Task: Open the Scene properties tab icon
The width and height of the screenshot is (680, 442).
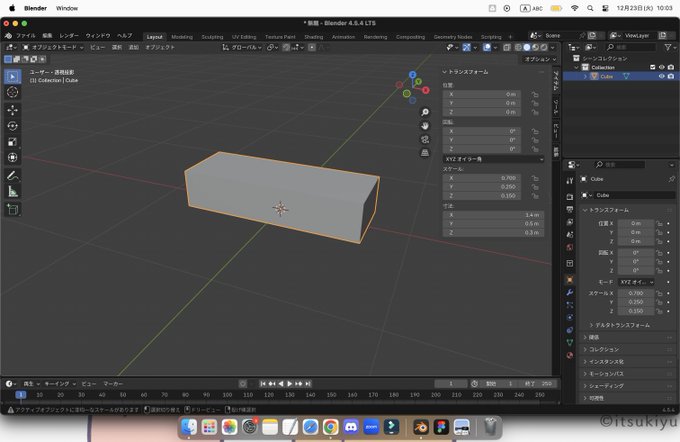Action: [x=570, y=235]
